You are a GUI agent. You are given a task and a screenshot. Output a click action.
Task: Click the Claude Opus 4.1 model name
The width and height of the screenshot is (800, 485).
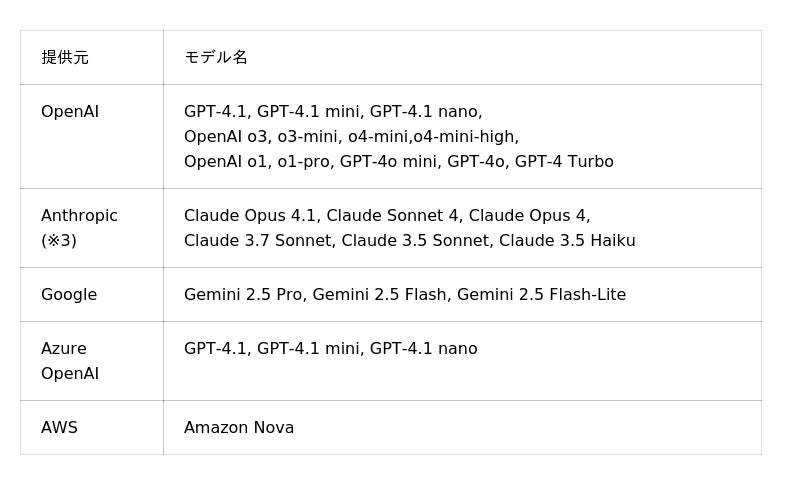coord(250,216)
